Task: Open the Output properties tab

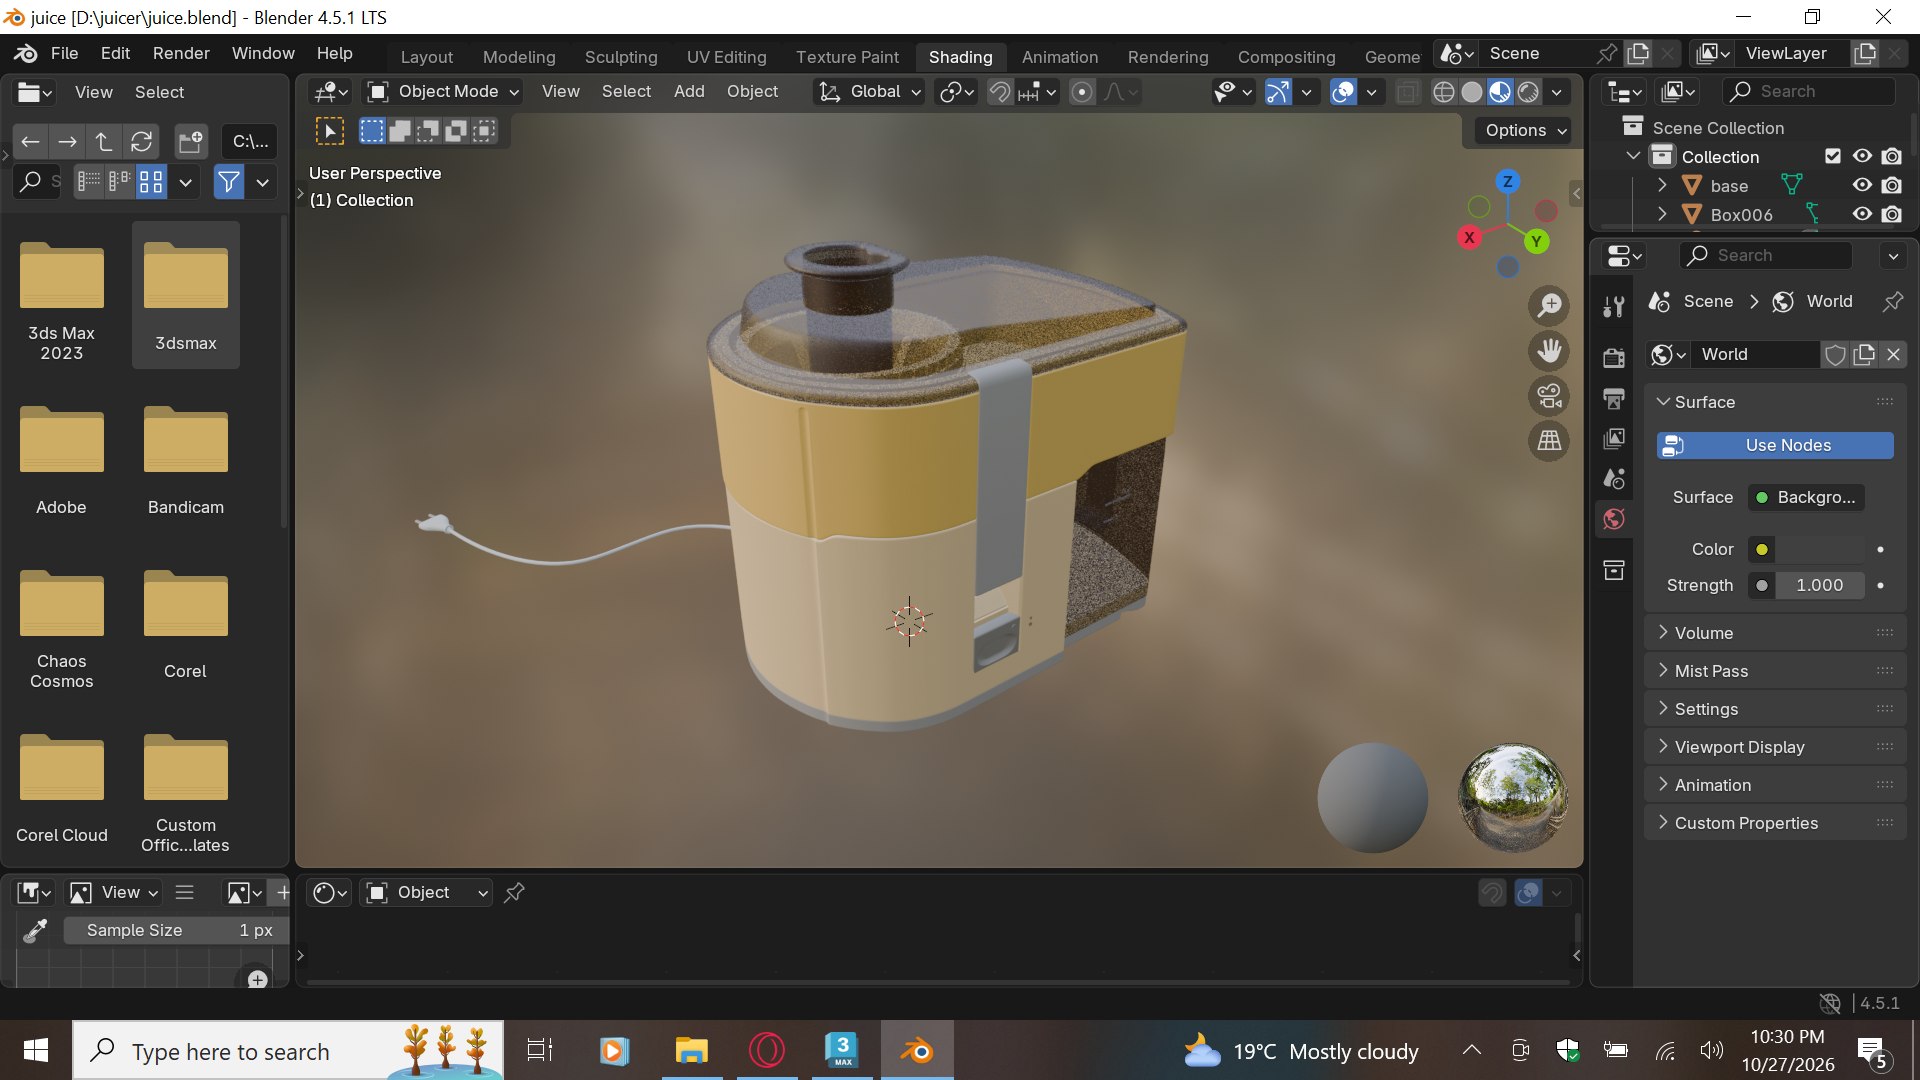Action: coord(1613,399)
